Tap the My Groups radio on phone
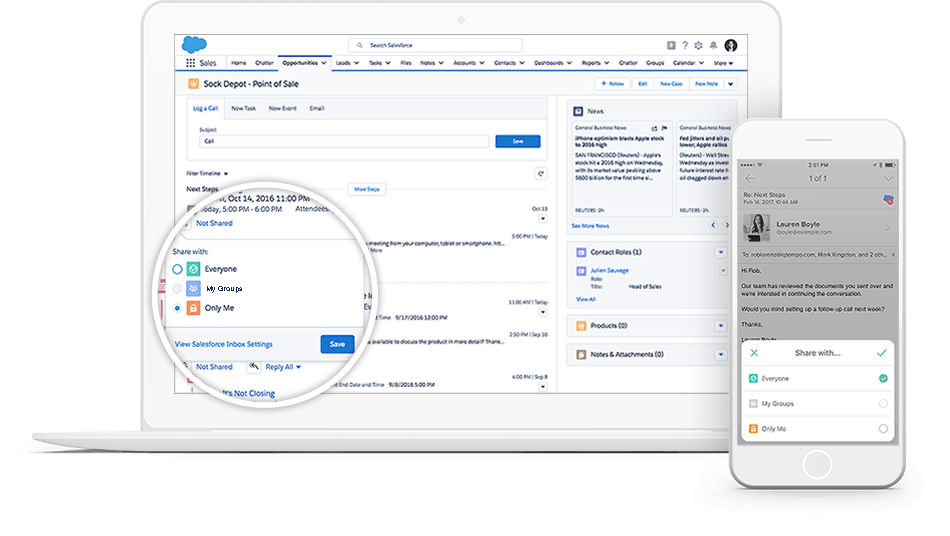This screenshot has height=536, width=950. click(883, 403)
